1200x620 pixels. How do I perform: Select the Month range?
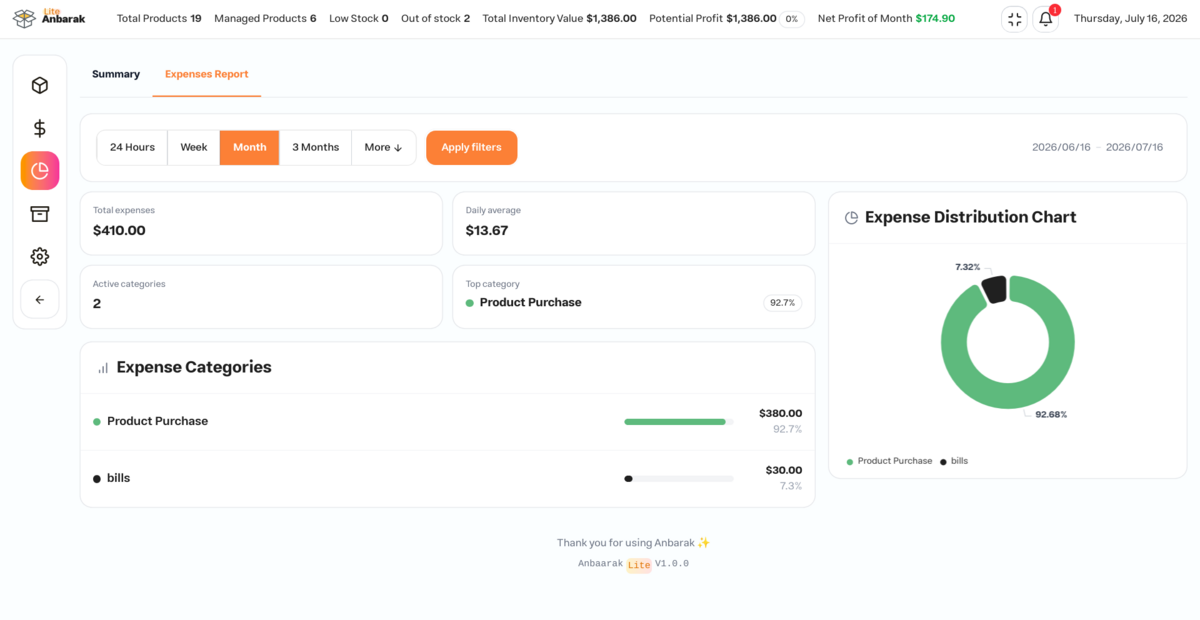[x=250, y=147]
